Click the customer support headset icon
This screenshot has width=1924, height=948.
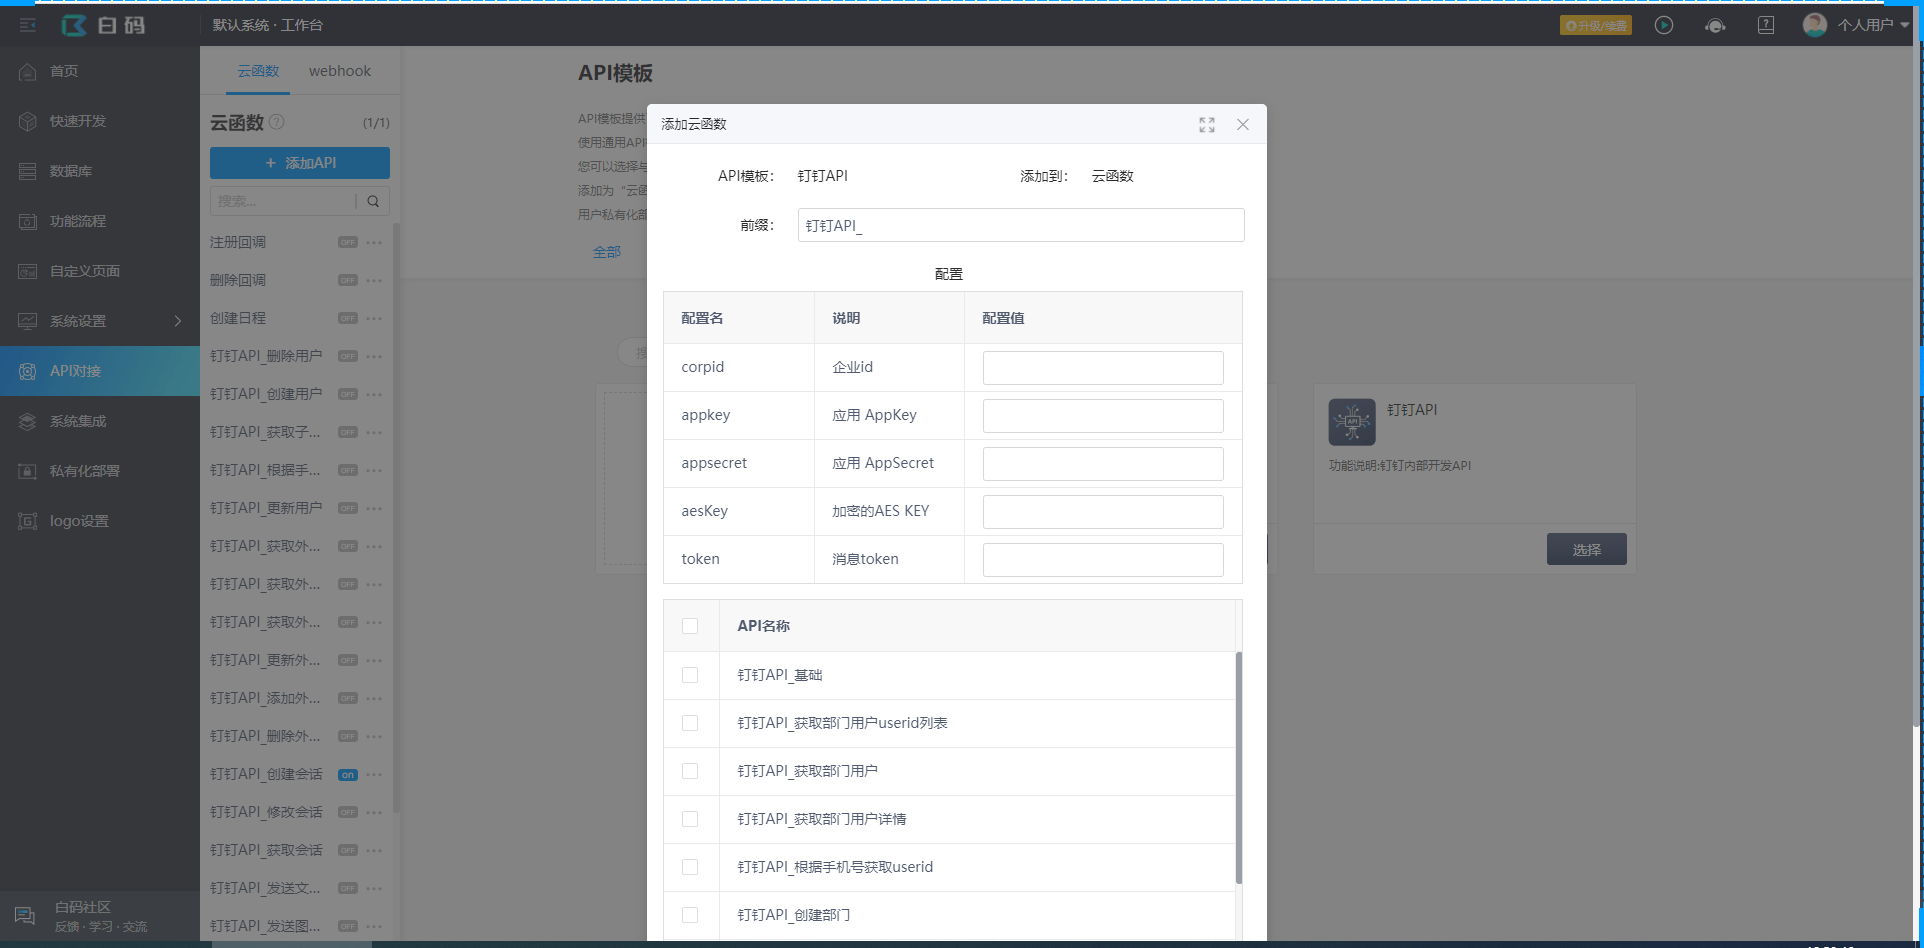tap(1715, 25)
